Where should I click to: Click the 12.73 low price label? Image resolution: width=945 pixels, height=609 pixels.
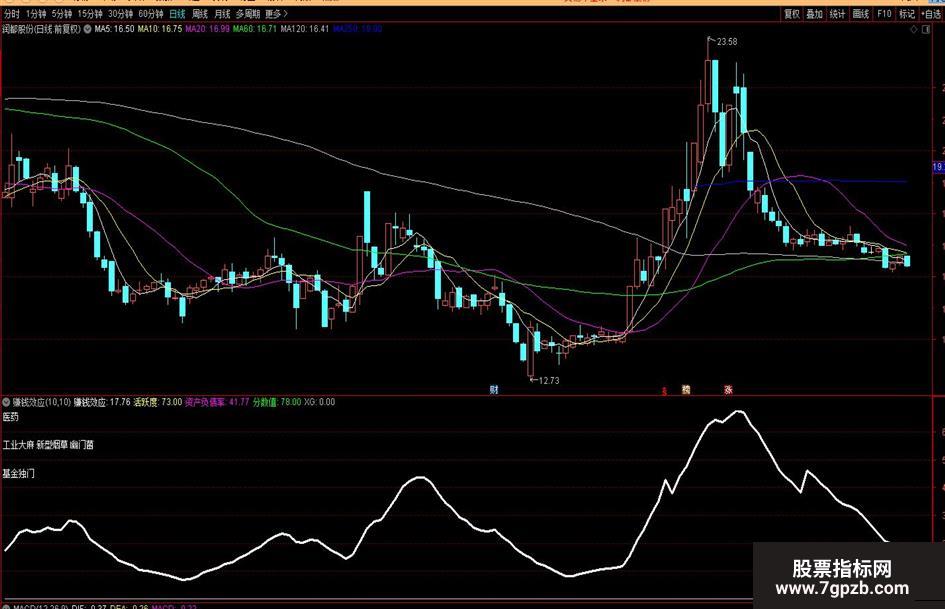click(x=548, y=380)
